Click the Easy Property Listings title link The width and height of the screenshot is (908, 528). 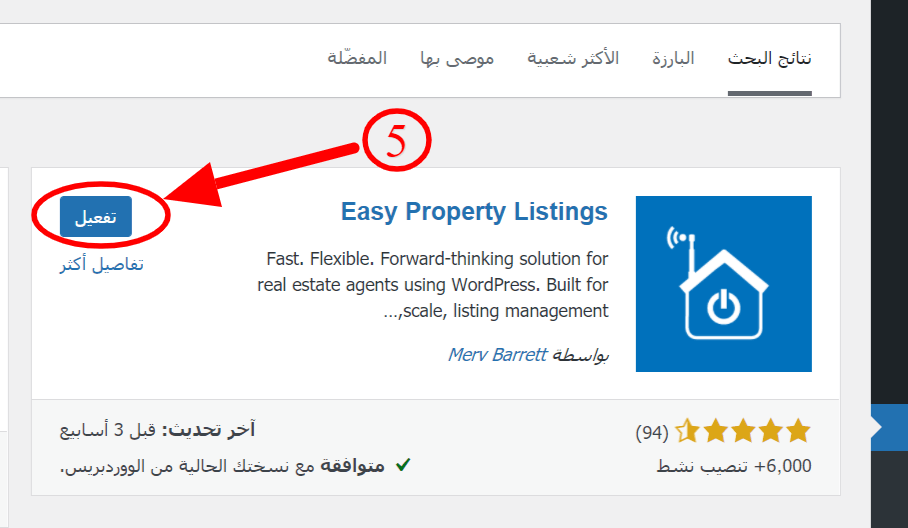click(474, 212)
